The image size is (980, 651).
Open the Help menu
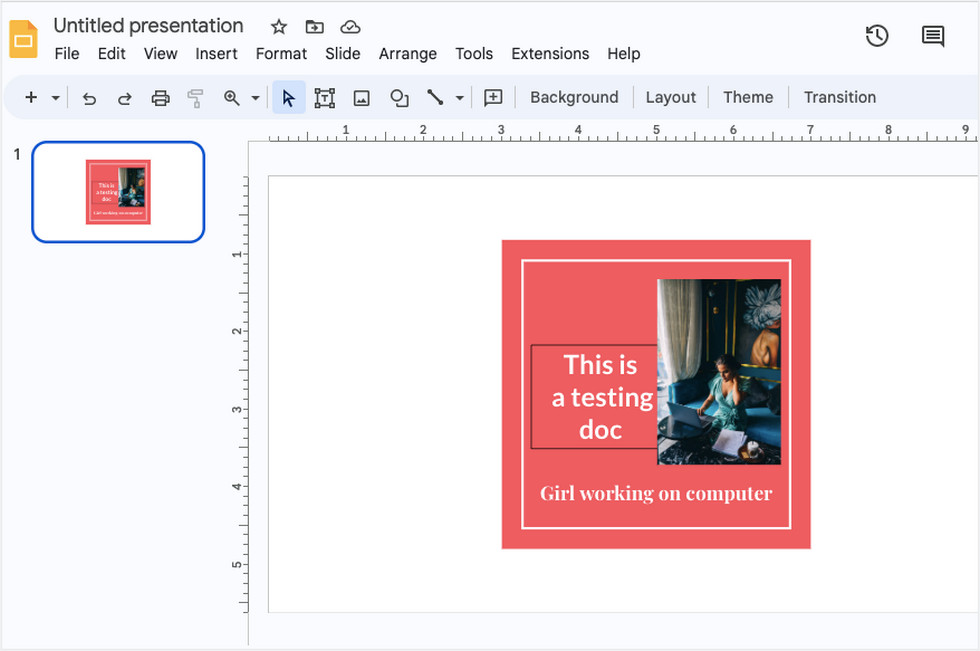tap(624, 54)
